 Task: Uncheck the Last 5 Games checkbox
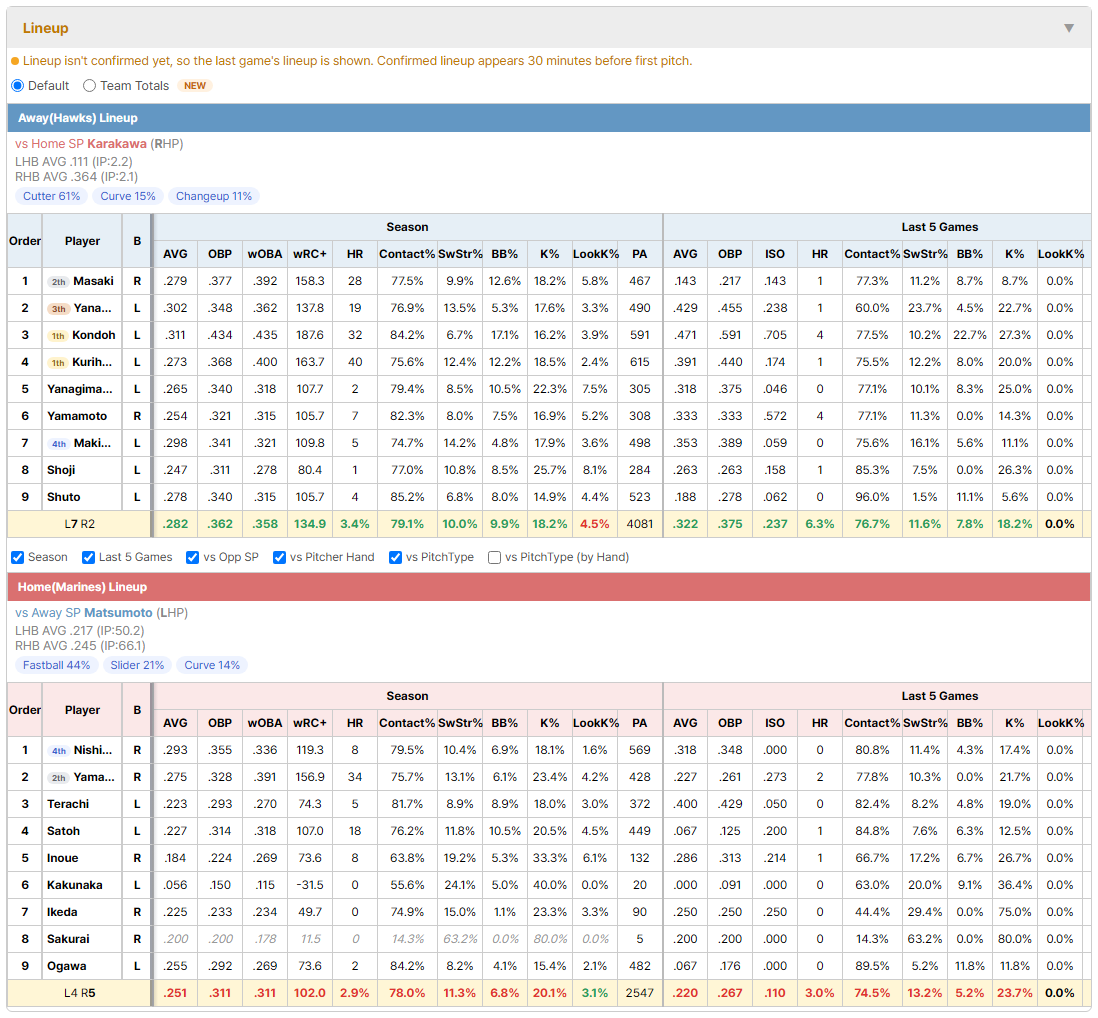coord(88,557)
